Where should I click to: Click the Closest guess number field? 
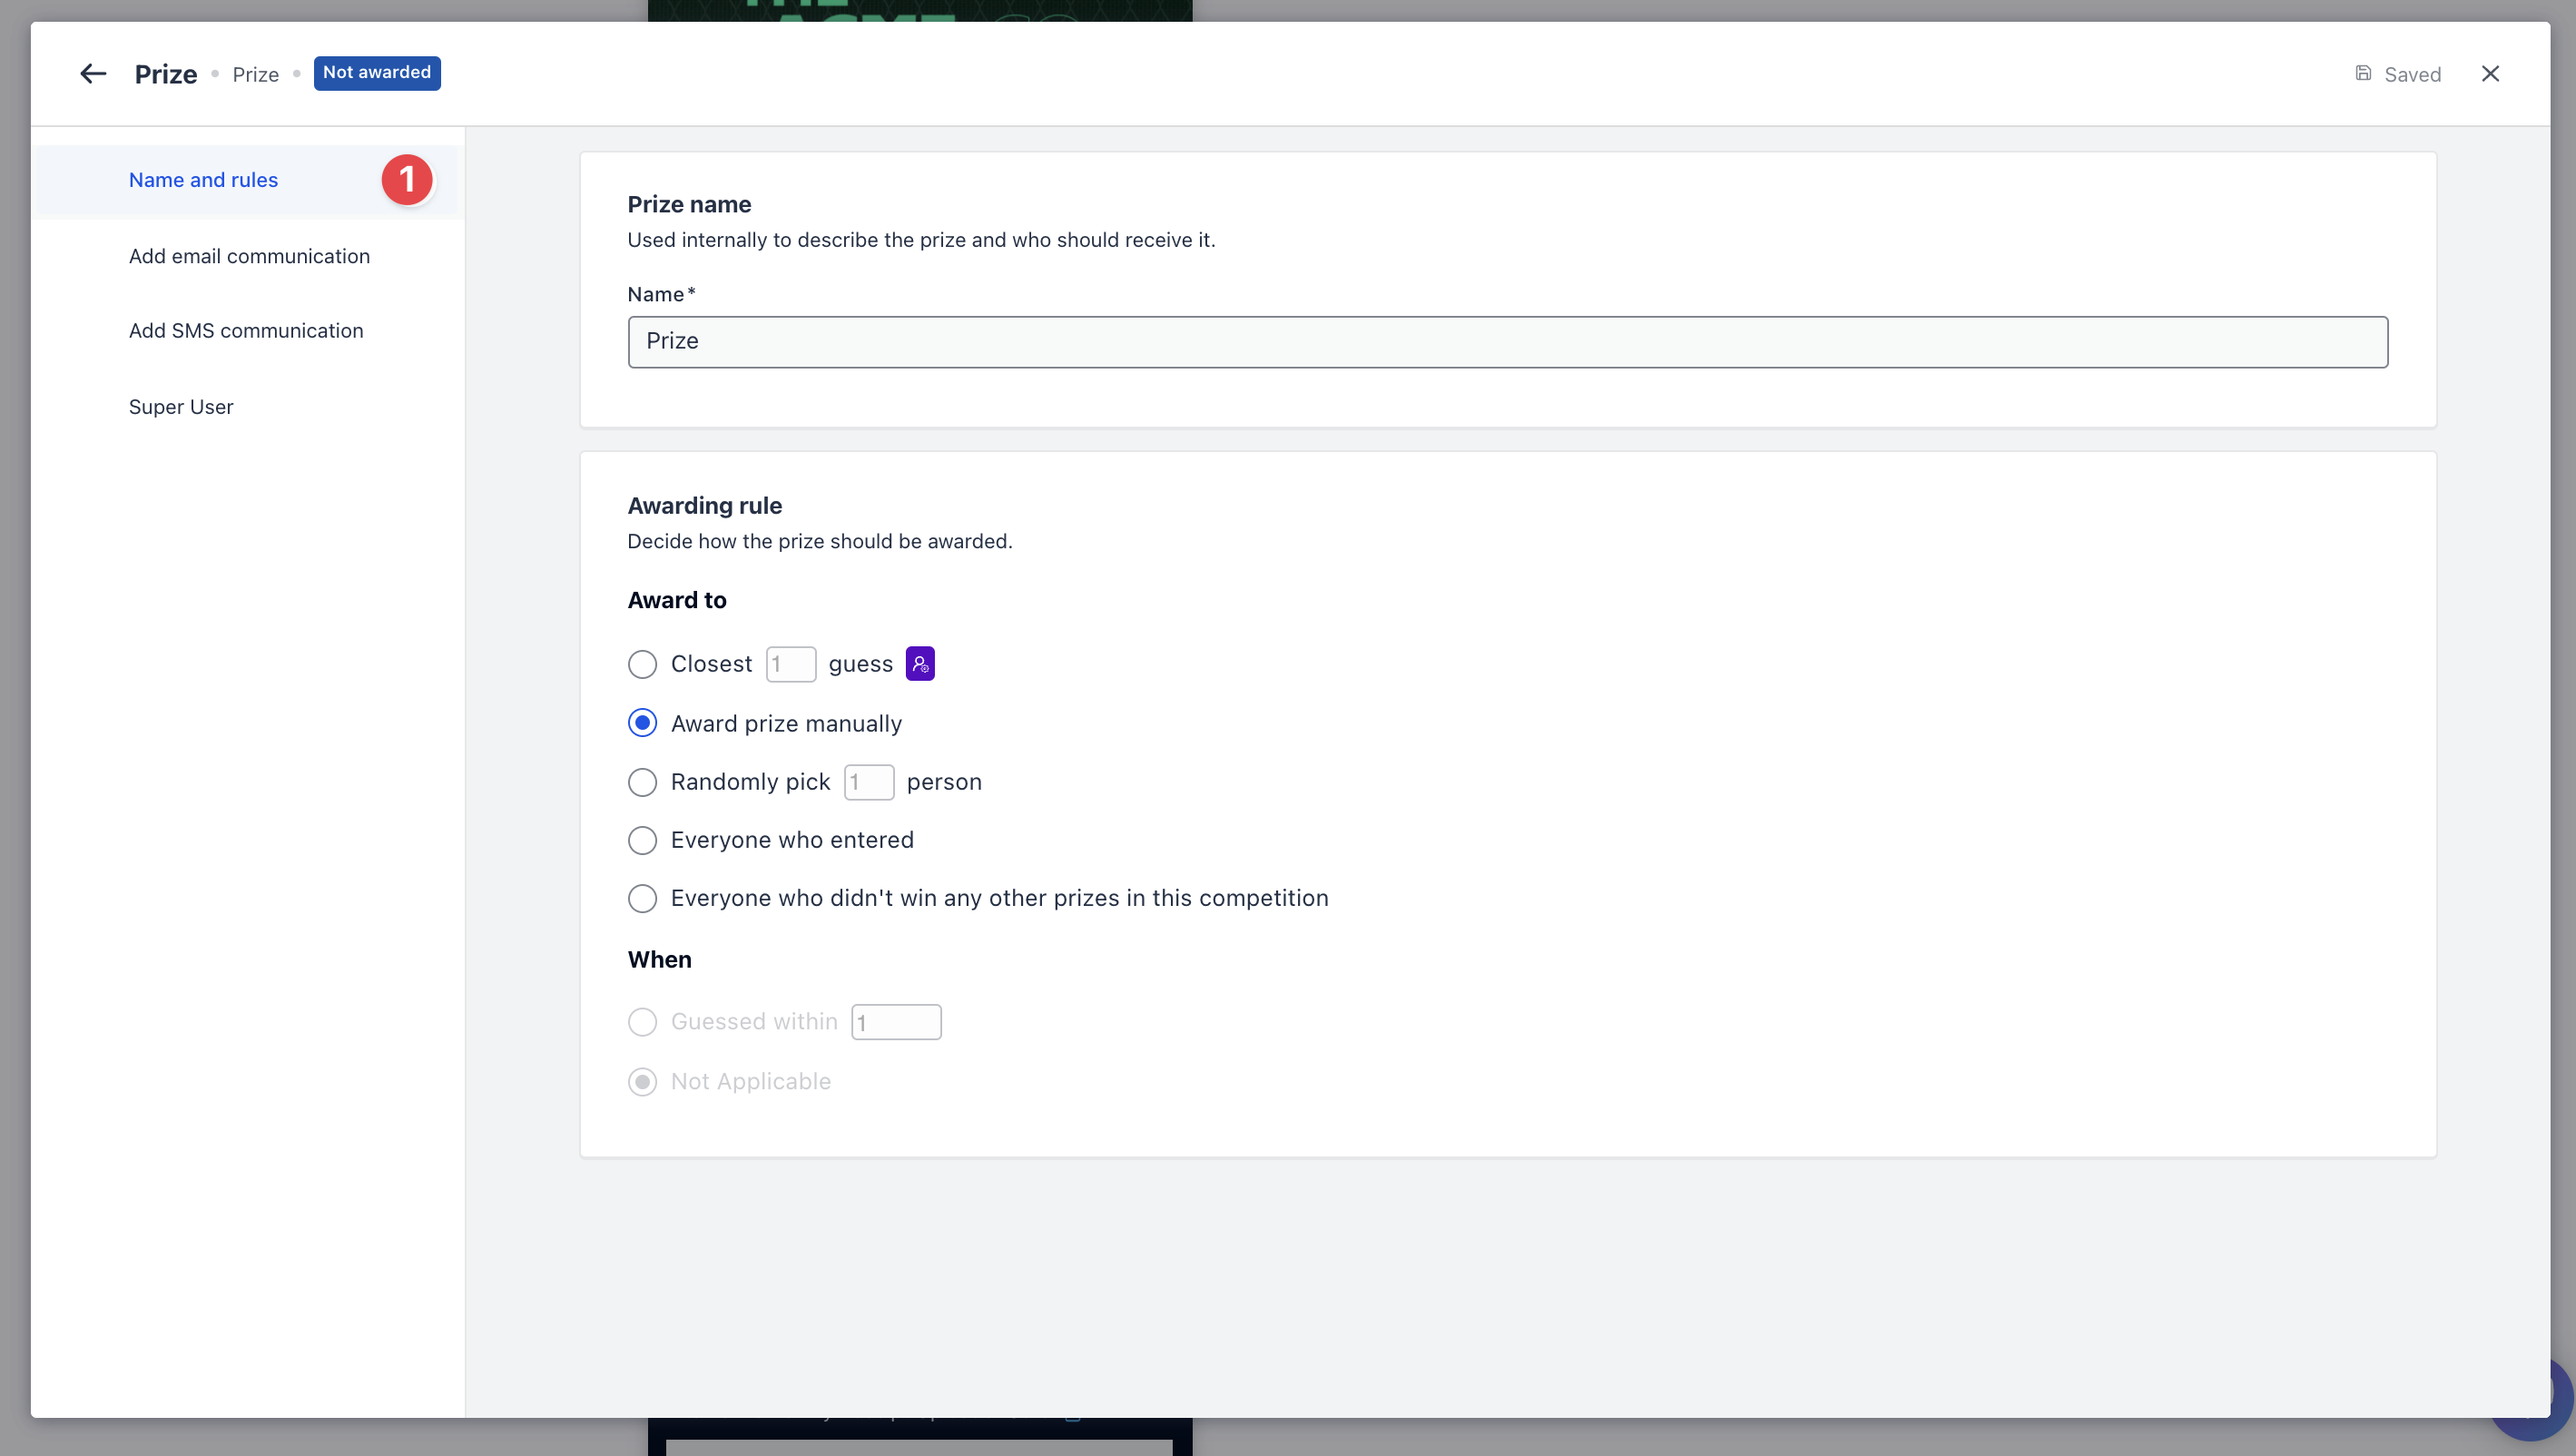[790, 665]
